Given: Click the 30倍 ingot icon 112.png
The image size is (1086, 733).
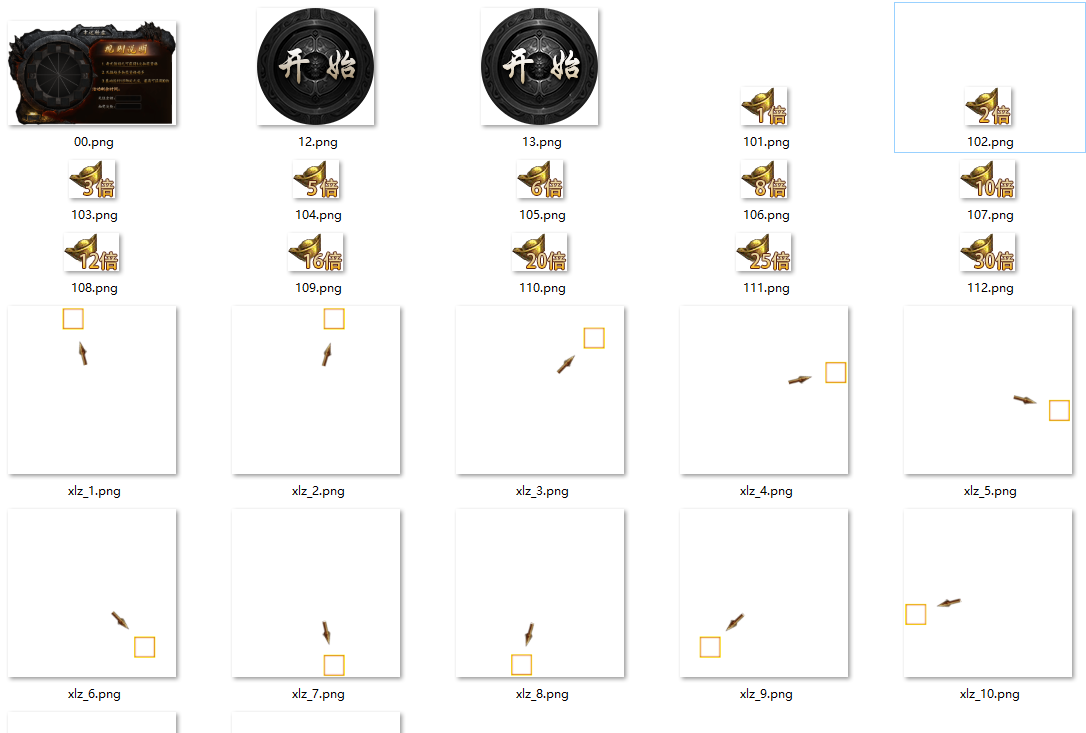Looking at the screenshot, I should (988, 252).
